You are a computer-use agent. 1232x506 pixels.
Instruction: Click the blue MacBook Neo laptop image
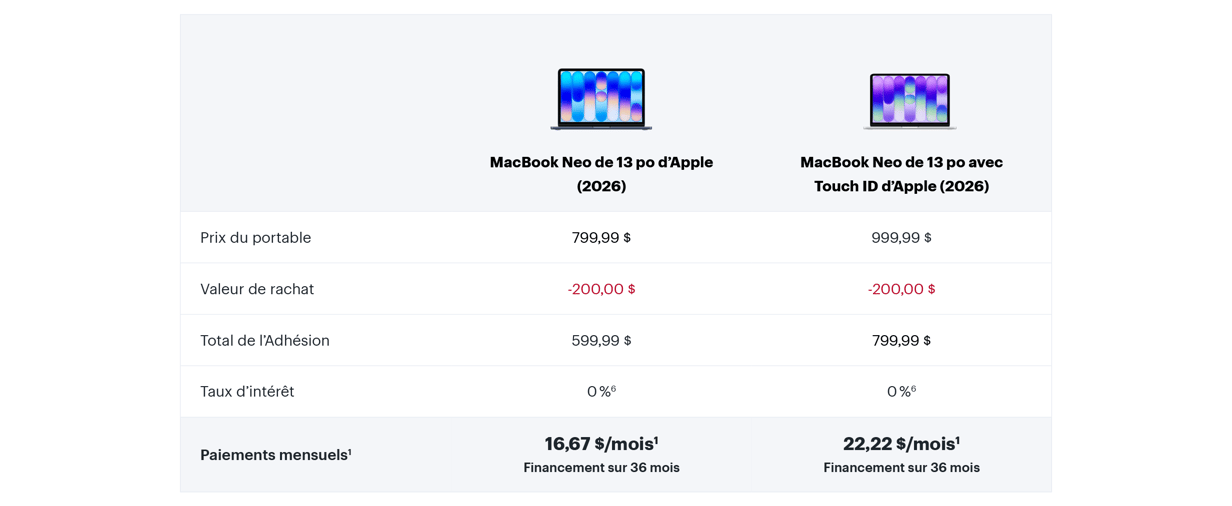tap(601, 98)
